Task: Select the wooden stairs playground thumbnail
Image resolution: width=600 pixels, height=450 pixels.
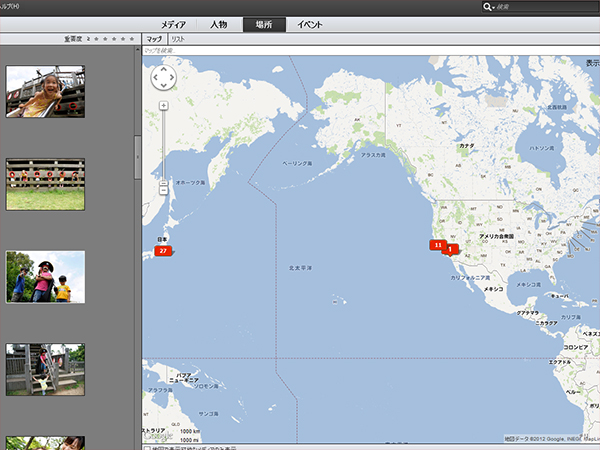Action: click(x=46, y=369)
